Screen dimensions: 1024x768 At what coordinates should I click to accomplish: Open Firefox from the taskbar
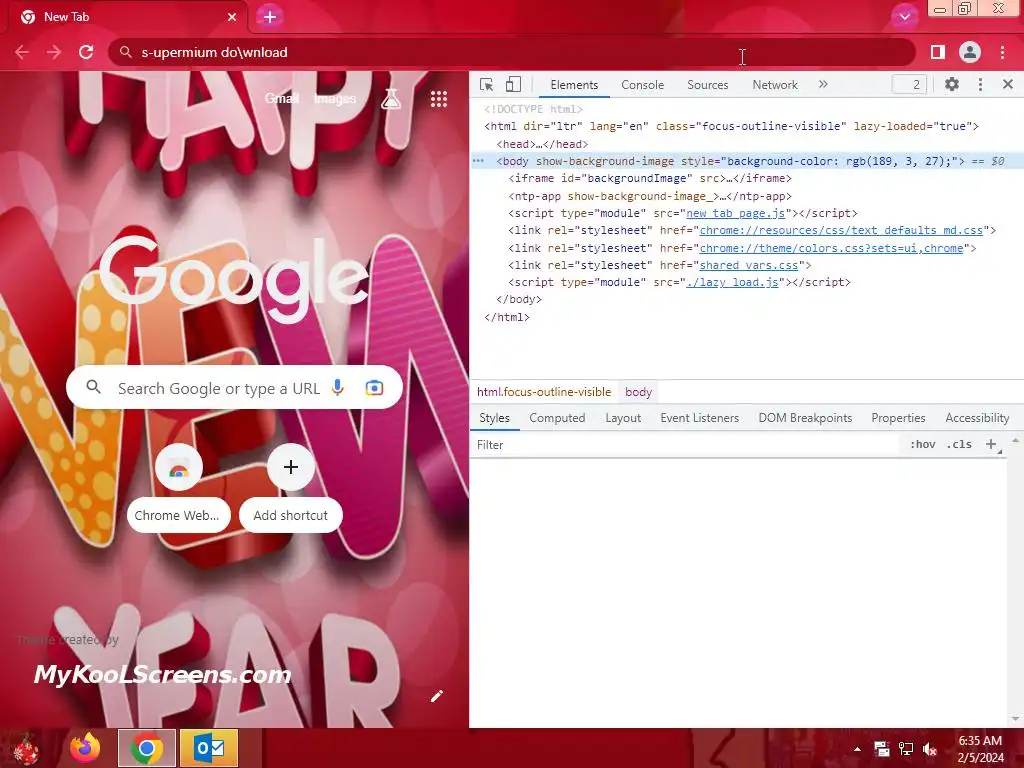[x=85, y=748]
